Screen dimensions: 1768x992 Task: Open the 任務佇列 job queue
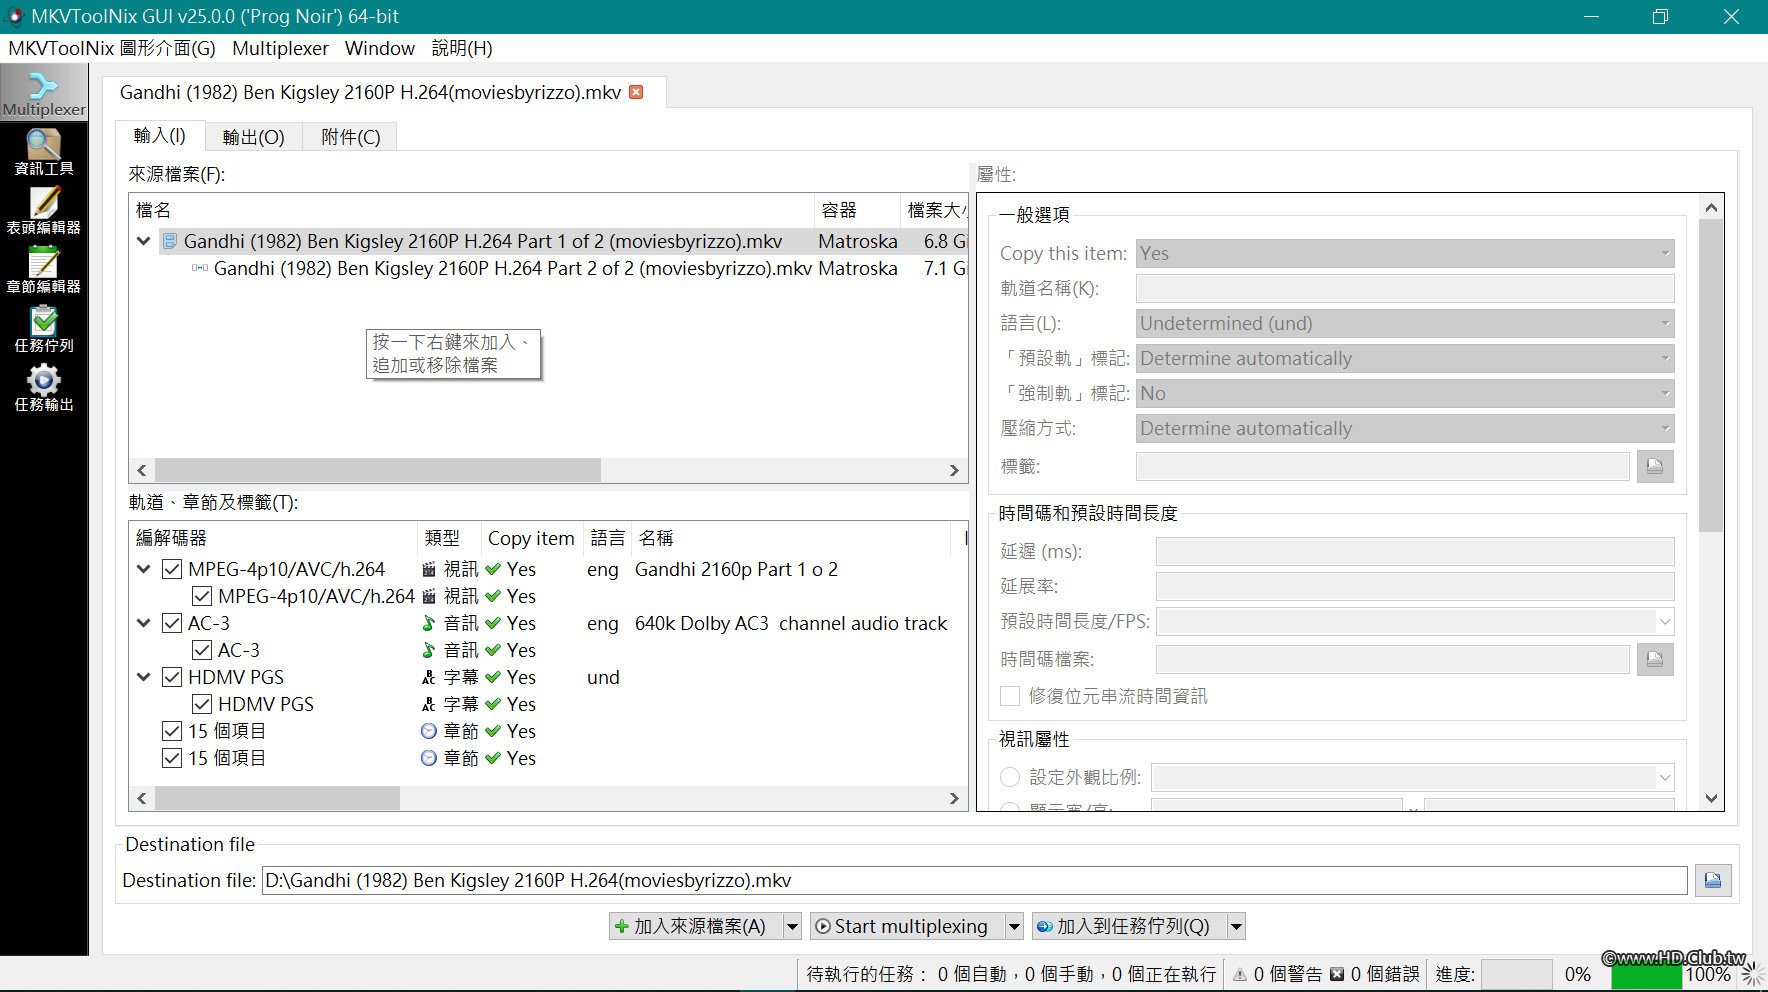coord(44,329)
